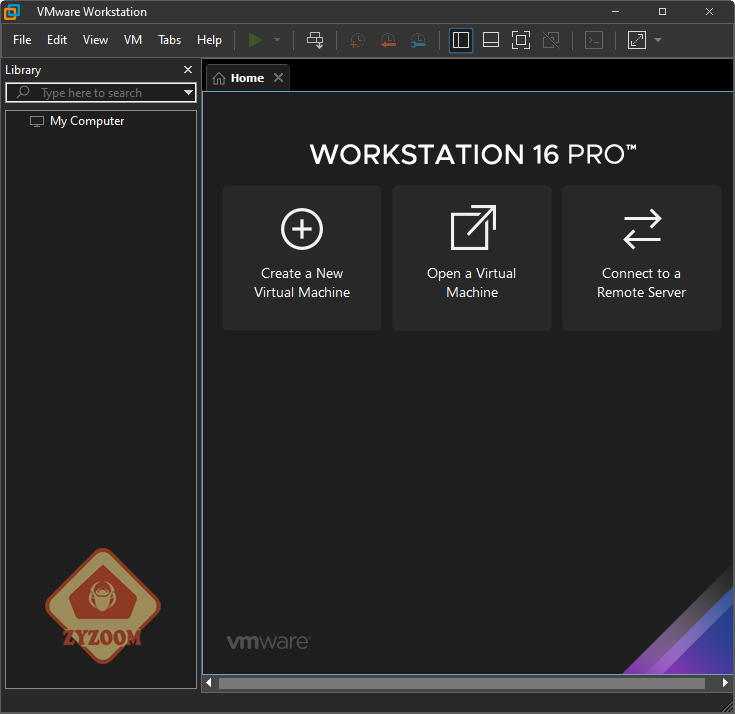Click Connect to a Remote Server
Viewport: 735px width, 714px height.
[642, 258]
